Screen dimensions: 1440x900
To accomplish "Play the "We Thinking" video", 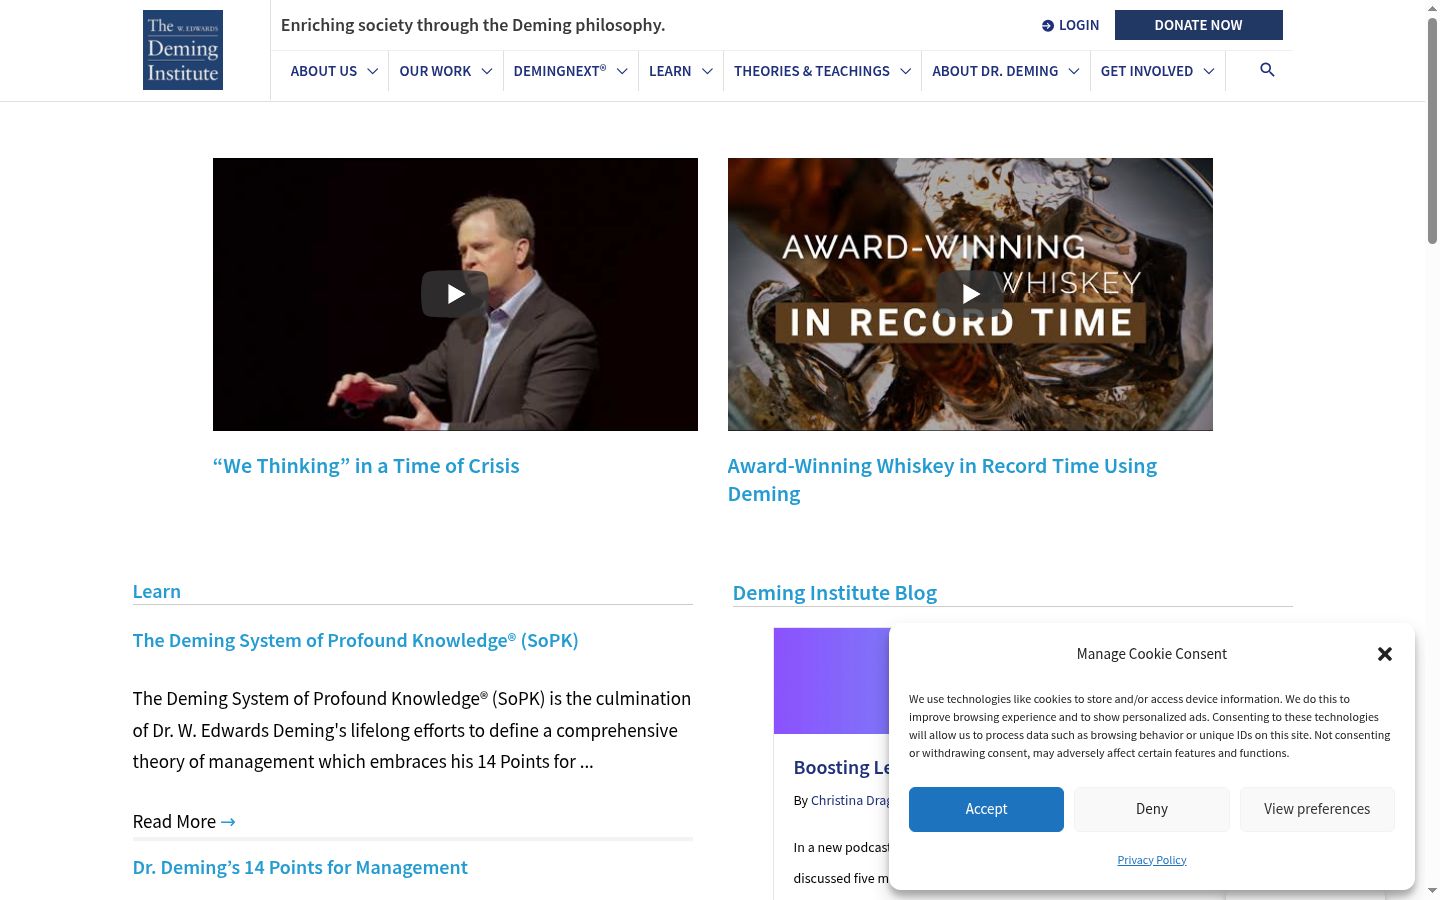I will (455, 294).
